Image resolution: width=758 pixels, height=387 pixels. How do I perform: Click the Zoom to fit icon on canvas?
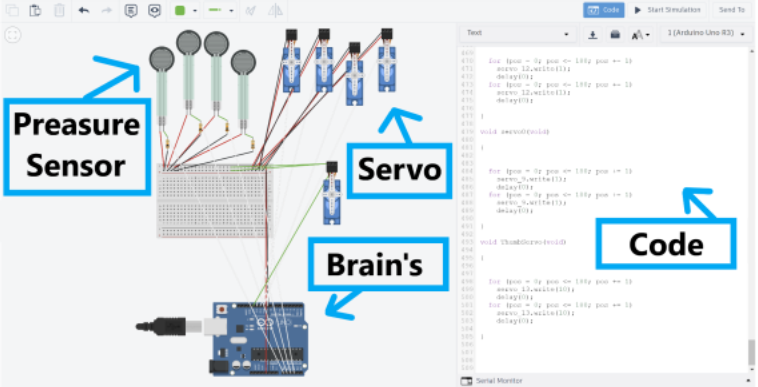click(13, 35)
